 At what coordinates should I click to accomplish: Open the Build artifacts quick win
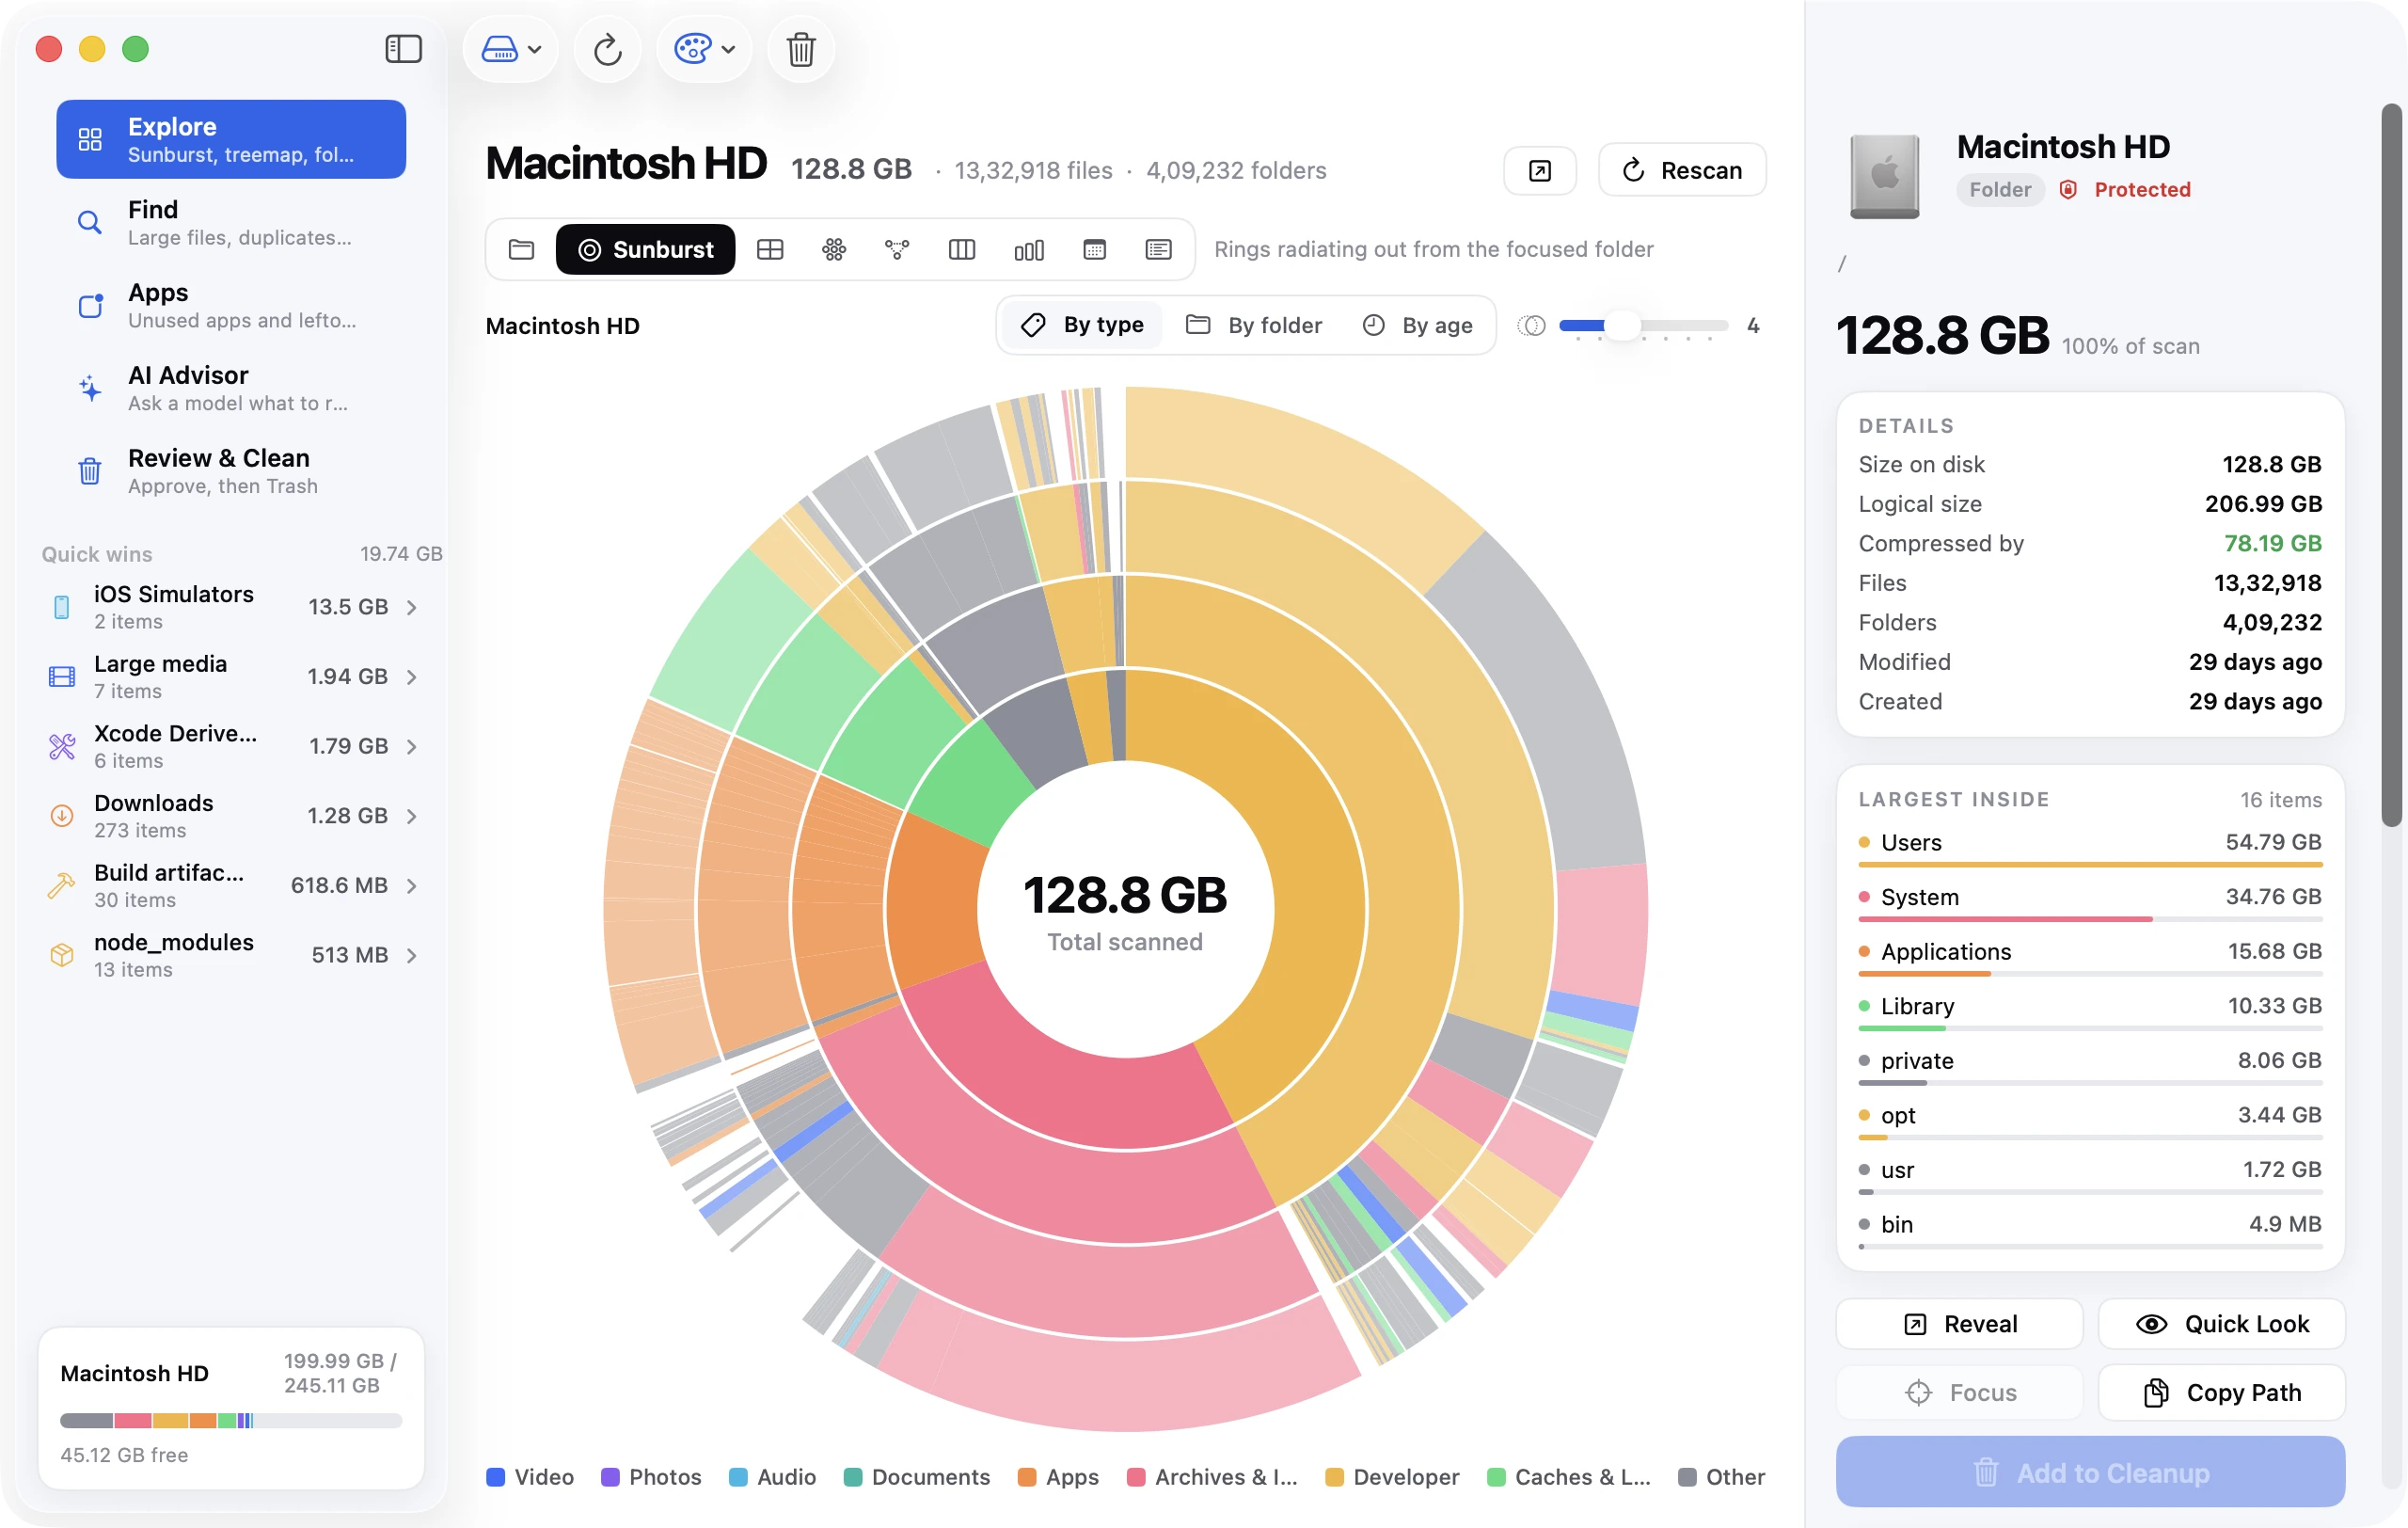pos(231,885)
